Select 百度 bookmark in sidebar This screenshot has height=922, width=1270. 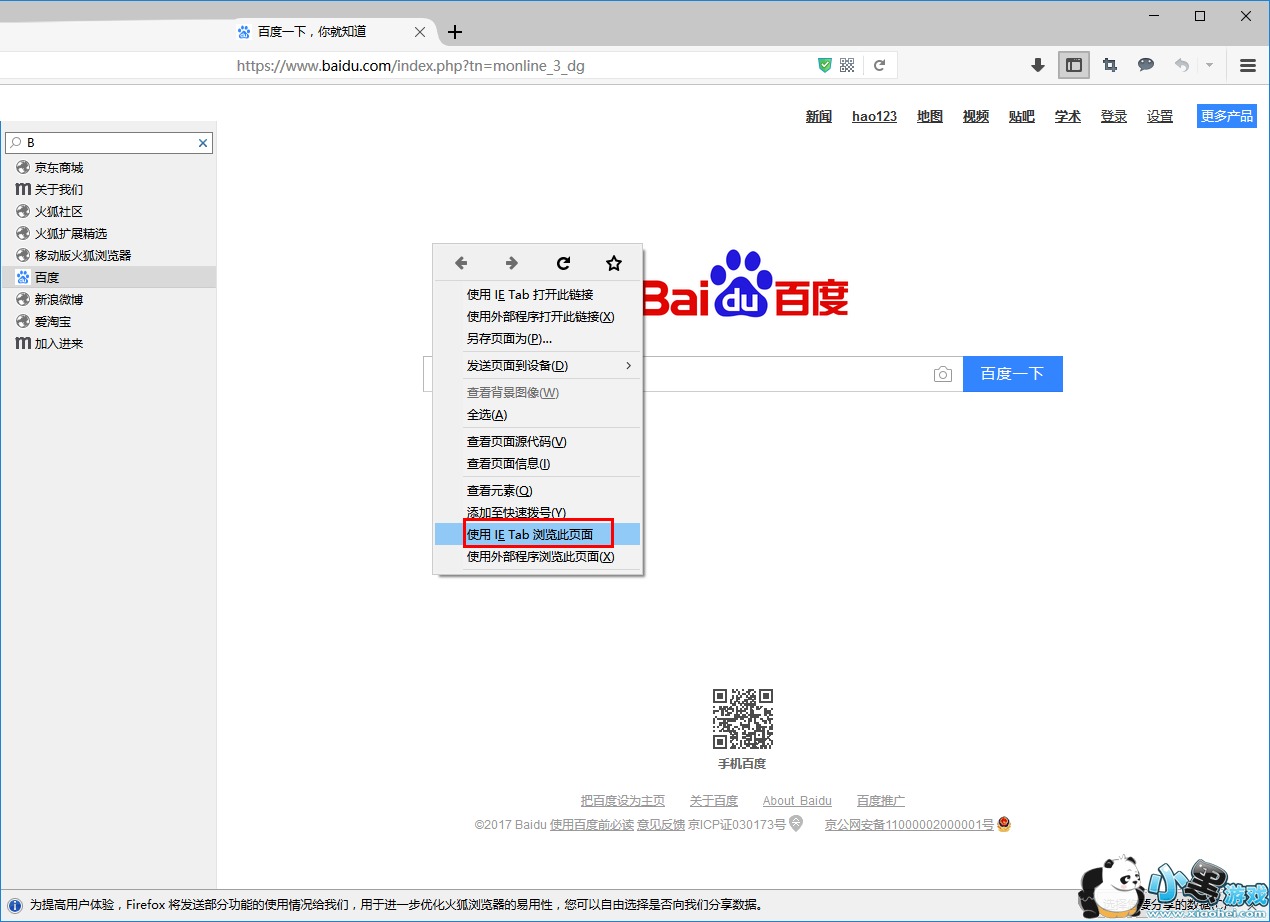point(47,277)
